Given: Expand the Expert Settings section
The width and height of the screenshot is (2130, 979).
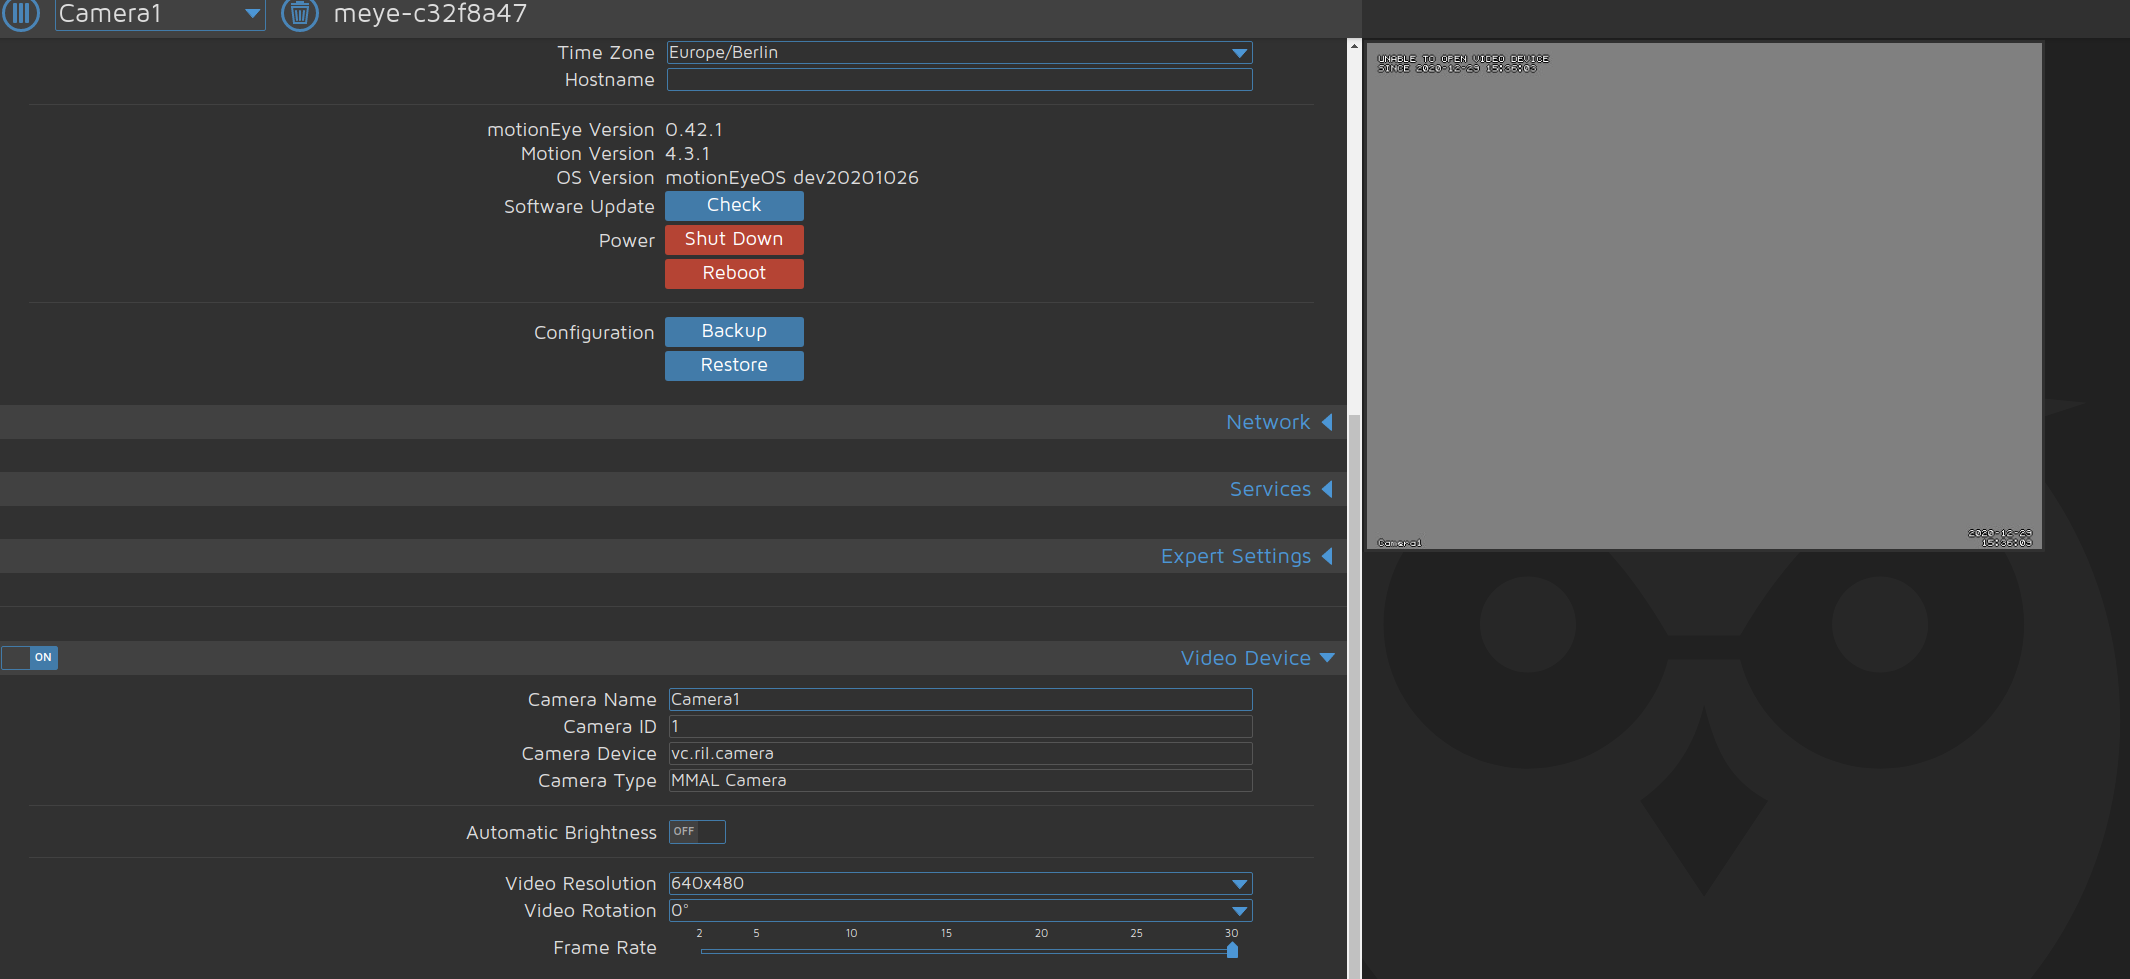Looking at the screenshot, I should pos(1245,555).
